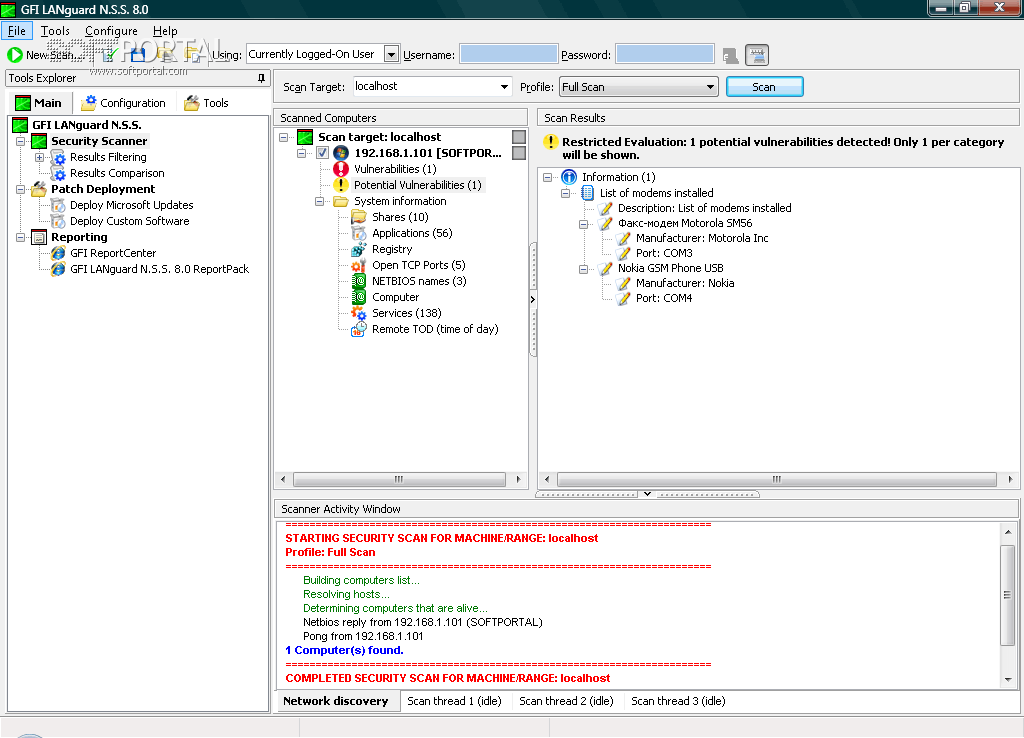The width and height of the screenshot is (1024, 738).
Task: Expand the Results Filtering node
Action: tap(39, 157)
